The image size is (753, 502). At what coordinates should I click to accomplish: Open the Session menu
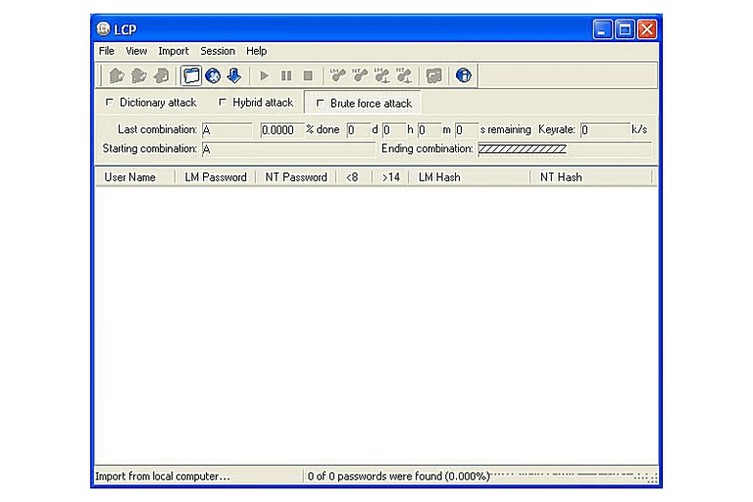217,51
